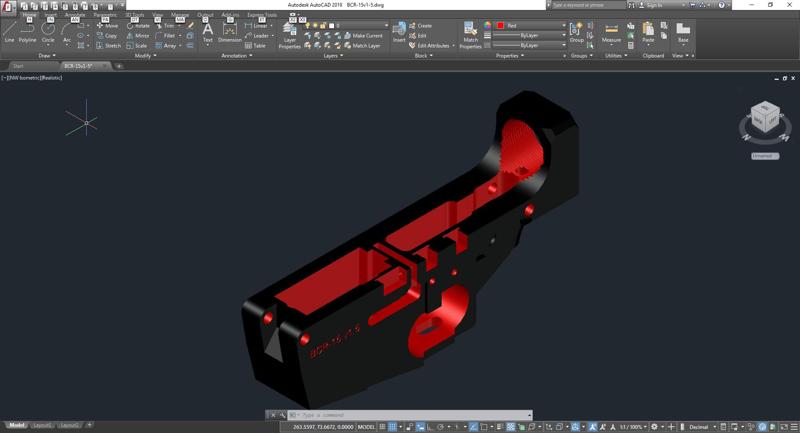The height and width of the screenshot is (433, 800).
Task: Switch to the Model layout tab
Action: click(x=16, y=425)
